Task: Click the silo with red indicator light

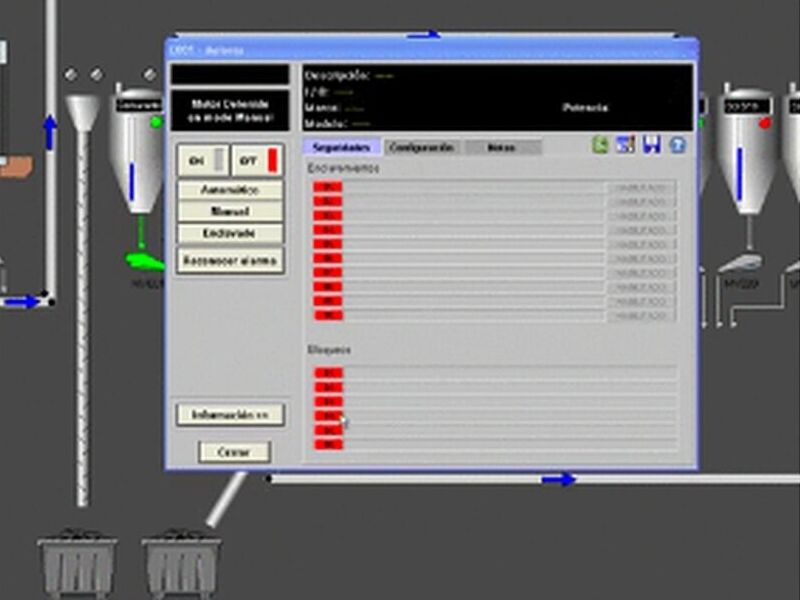Action: (x=747, y=150)
